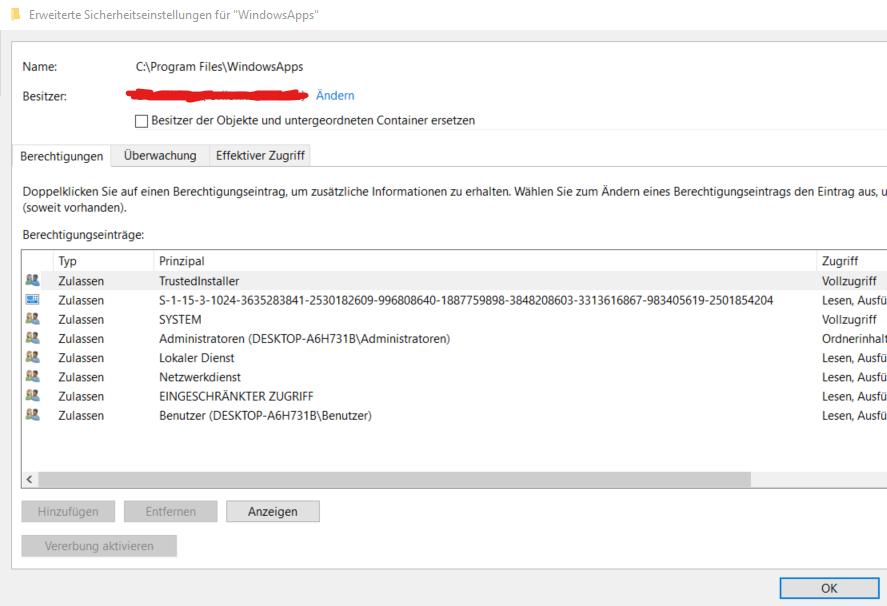887x606 pixels.
Task: Click the left arrow of the horizontal scrollbar
Action: click(29, 479)
